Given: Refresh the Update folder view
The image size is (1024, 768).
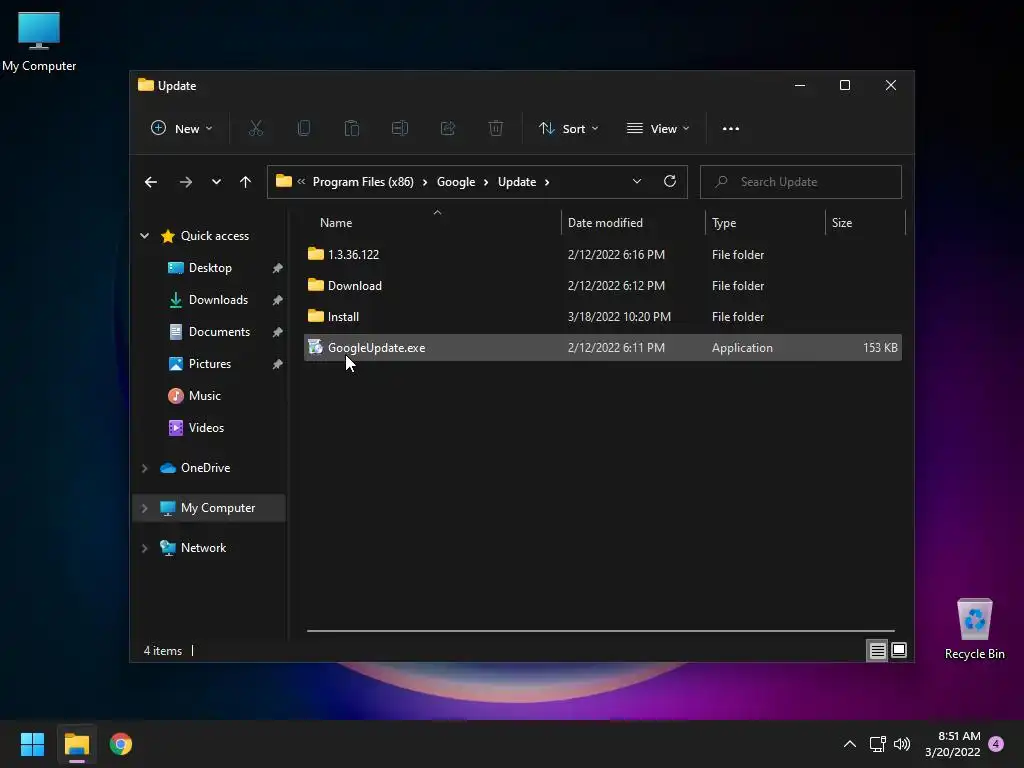Looking at the screenshot, I should tap(669, 182).
